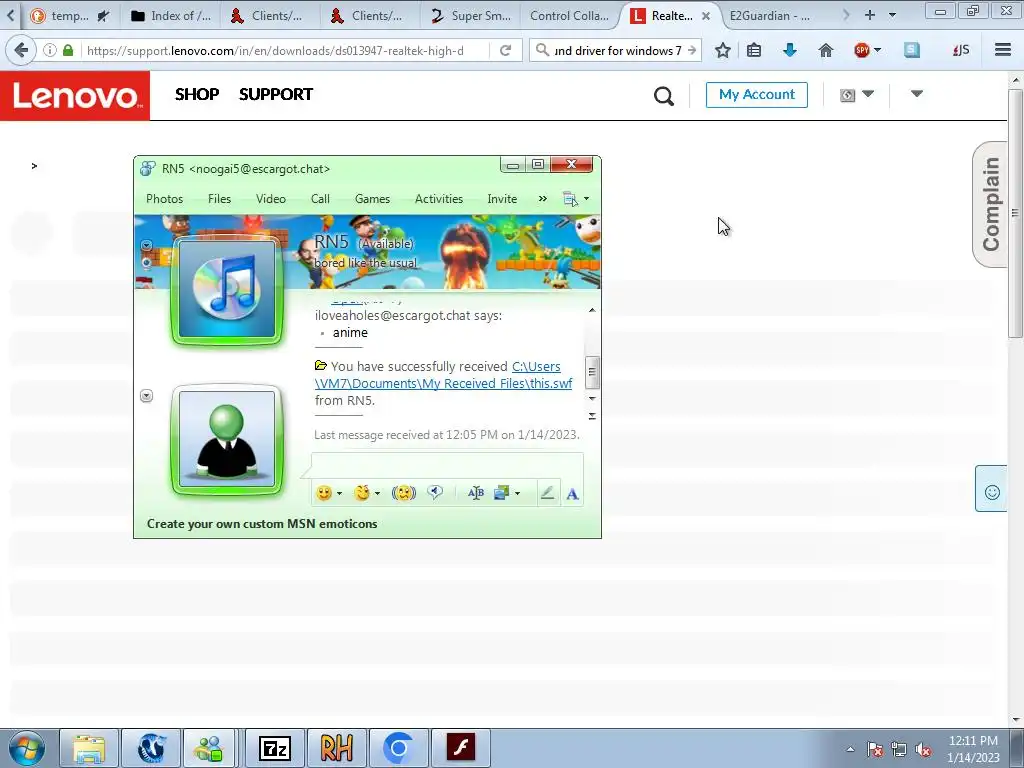Open the SUPPORT link on Lenovo

276,94
